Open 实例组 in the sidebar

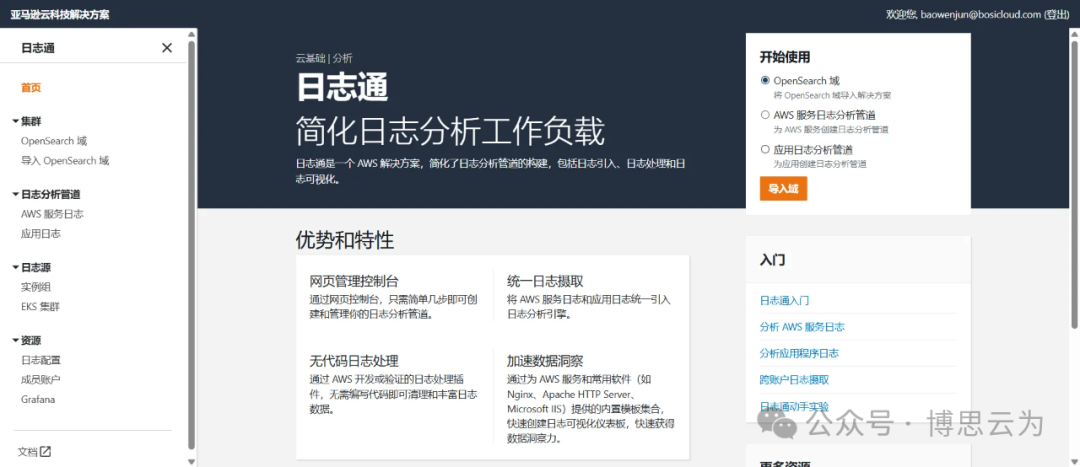36,287
